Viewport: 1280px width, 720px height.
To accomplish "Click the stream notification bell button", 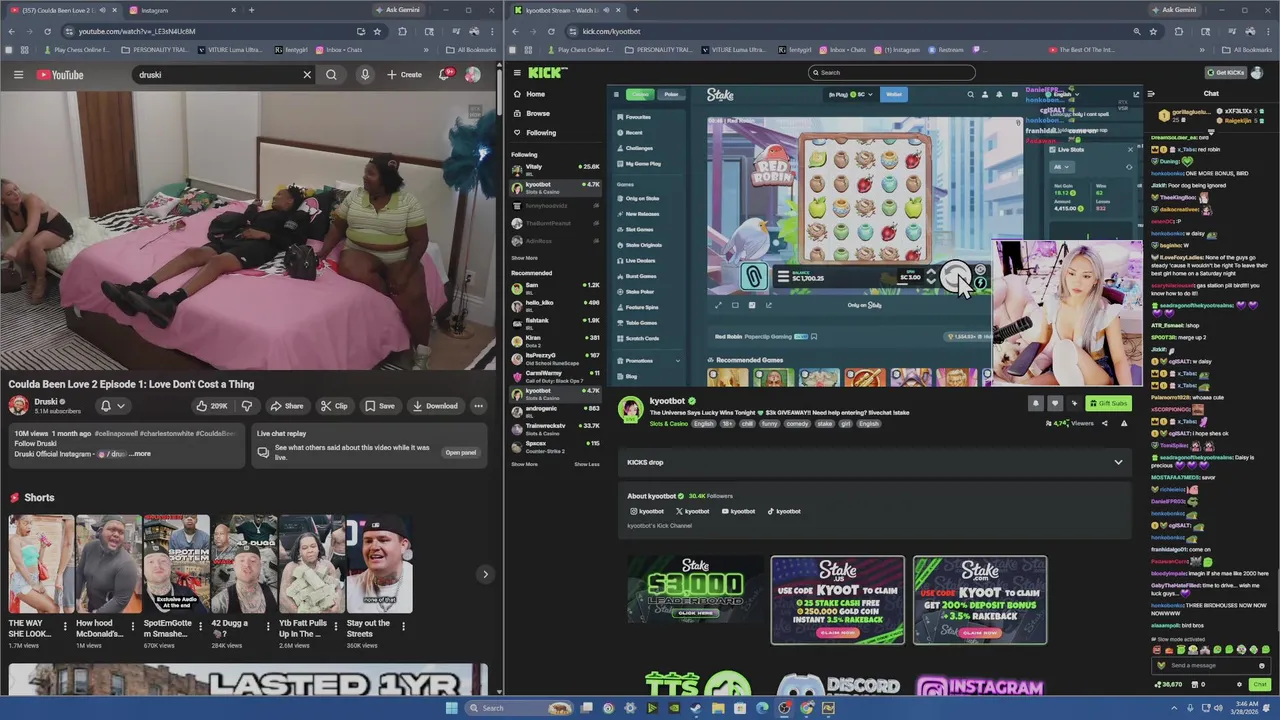I will 1035,403.
